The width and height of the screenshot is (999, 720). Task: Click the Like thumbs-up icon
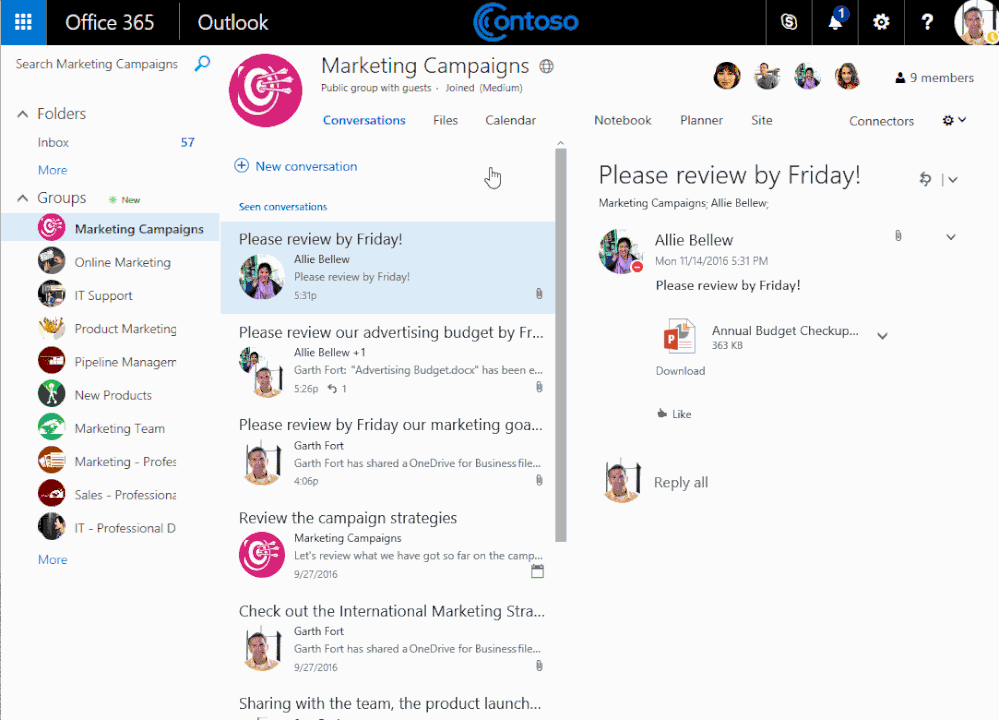(662, 414)
